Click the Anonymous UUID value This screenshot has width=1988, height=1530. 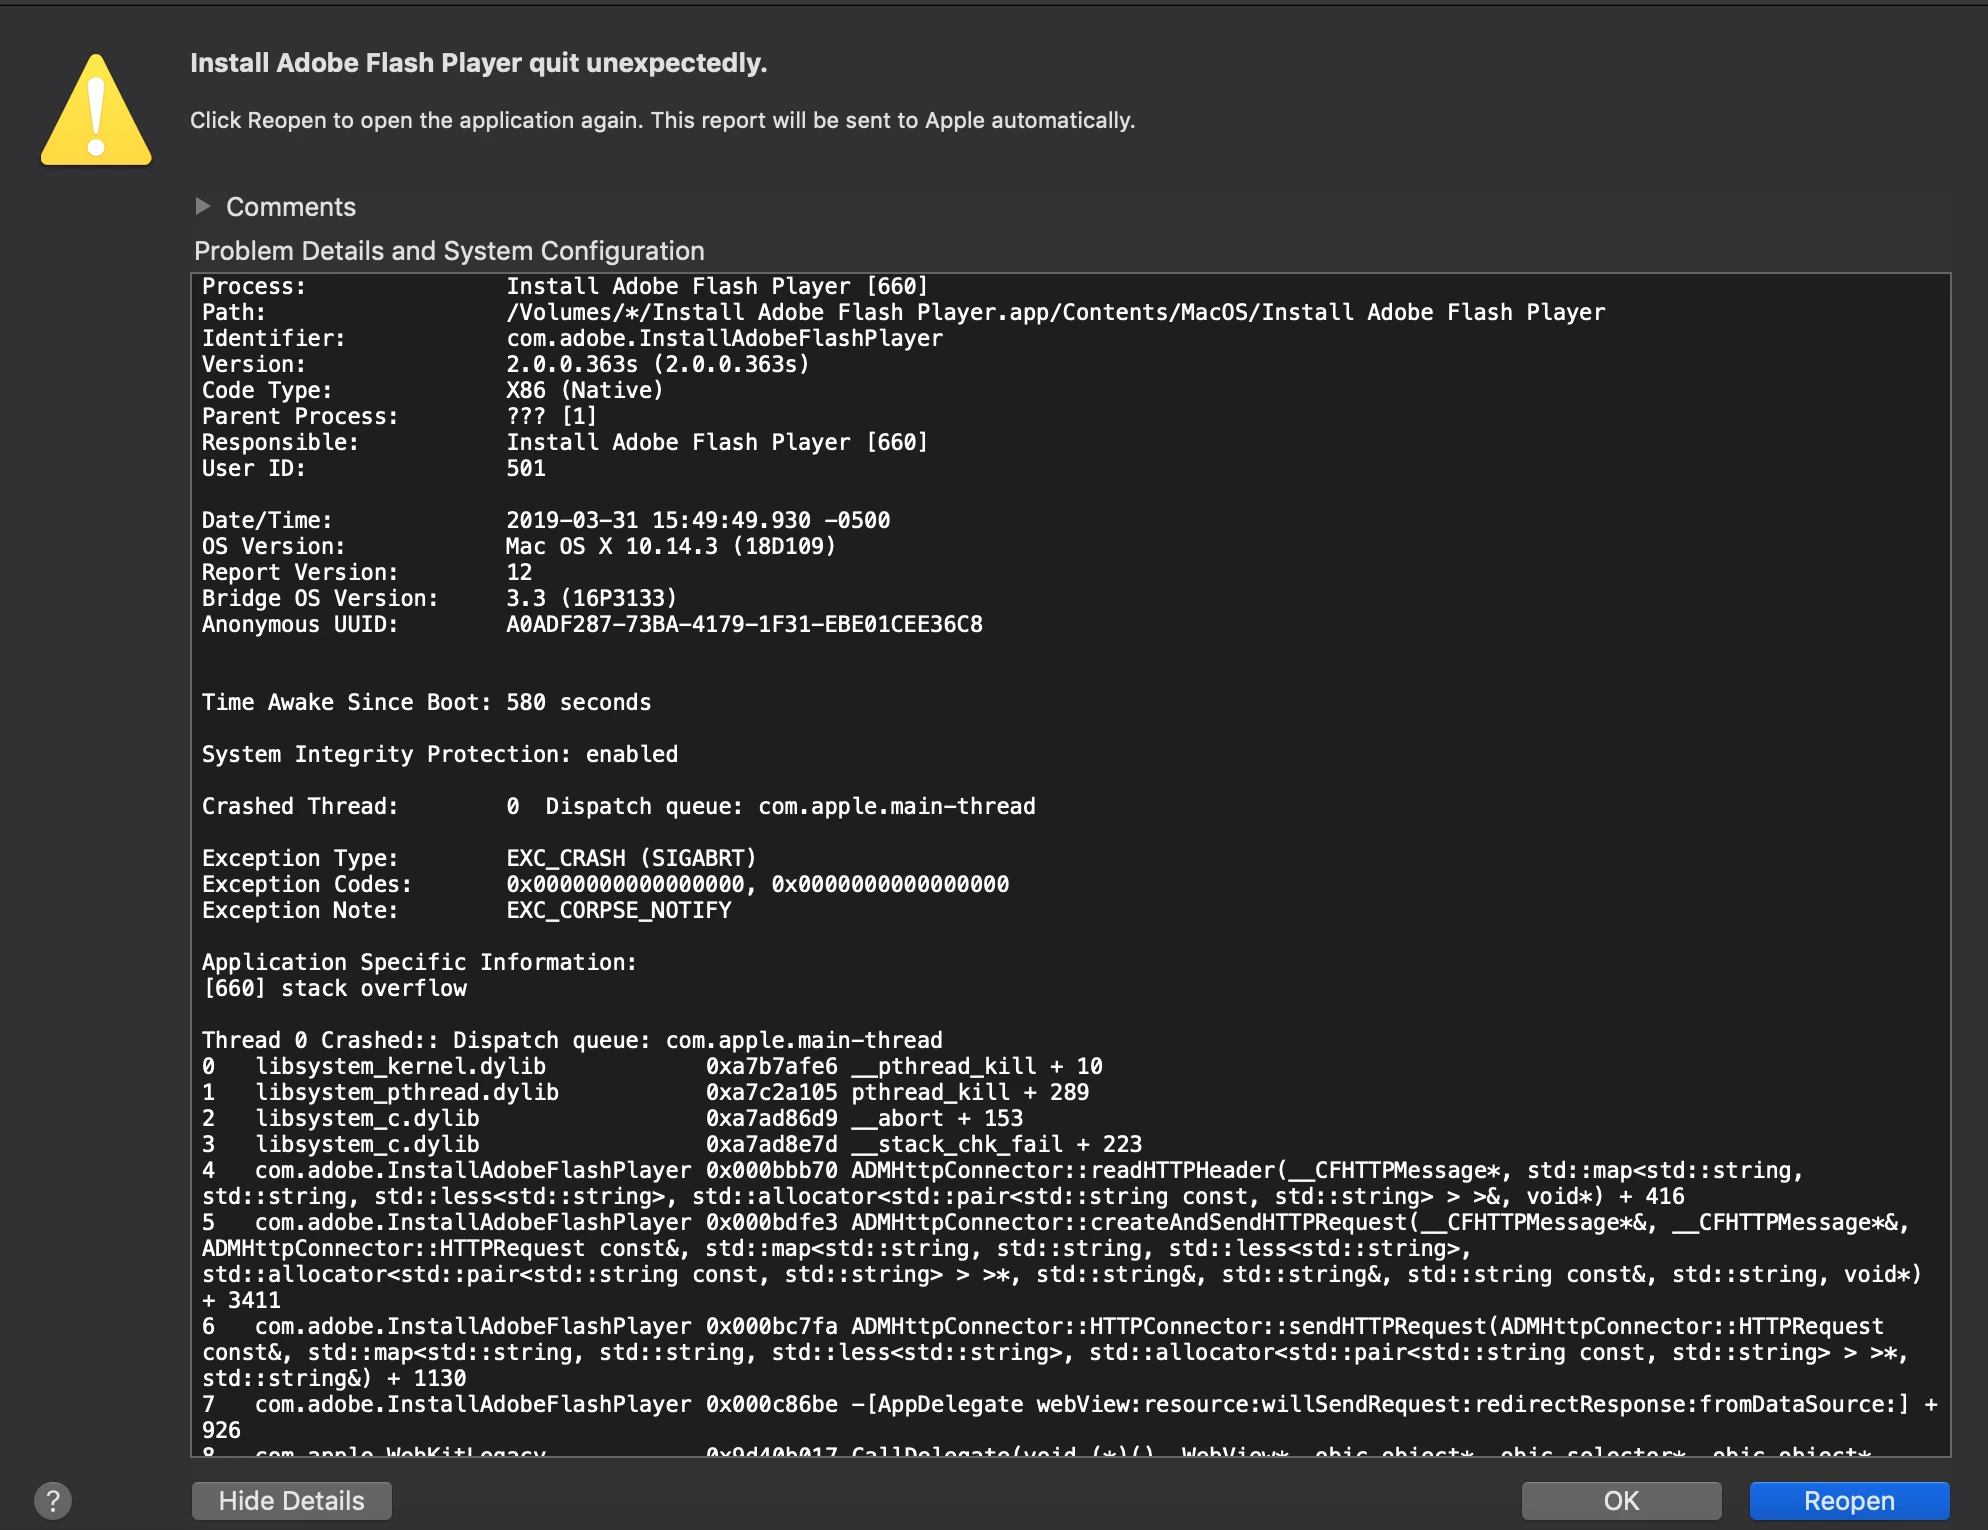coord(744,625)
